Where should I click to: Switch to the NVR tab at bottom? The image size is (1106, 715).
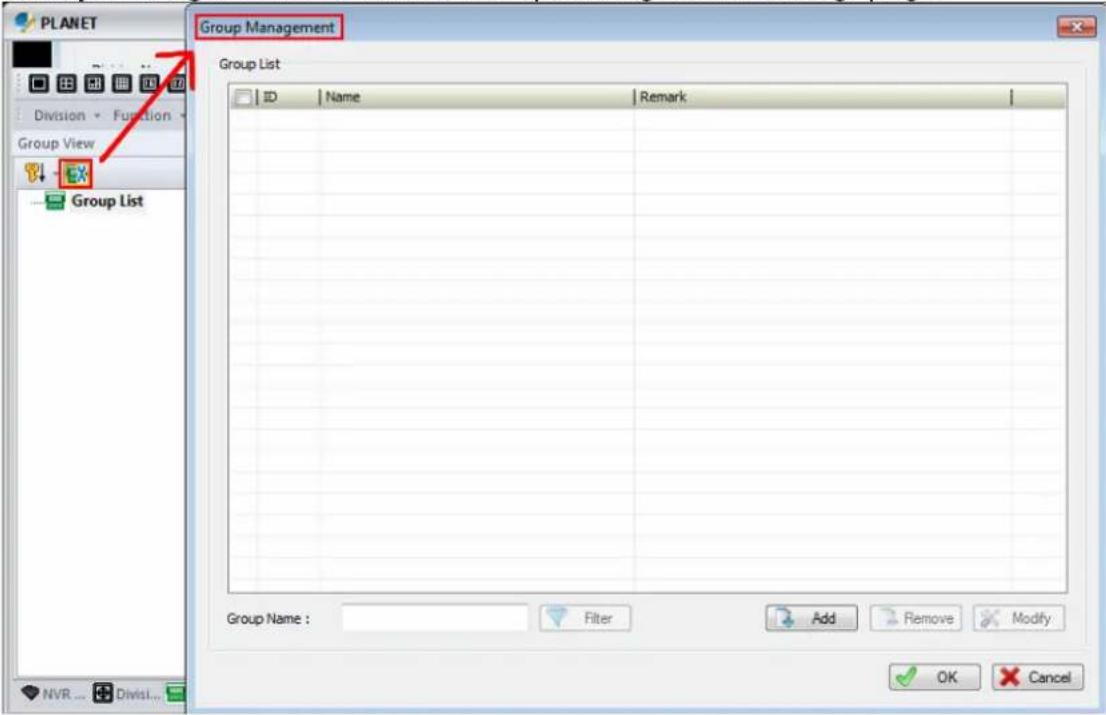[x=52, y=694]
